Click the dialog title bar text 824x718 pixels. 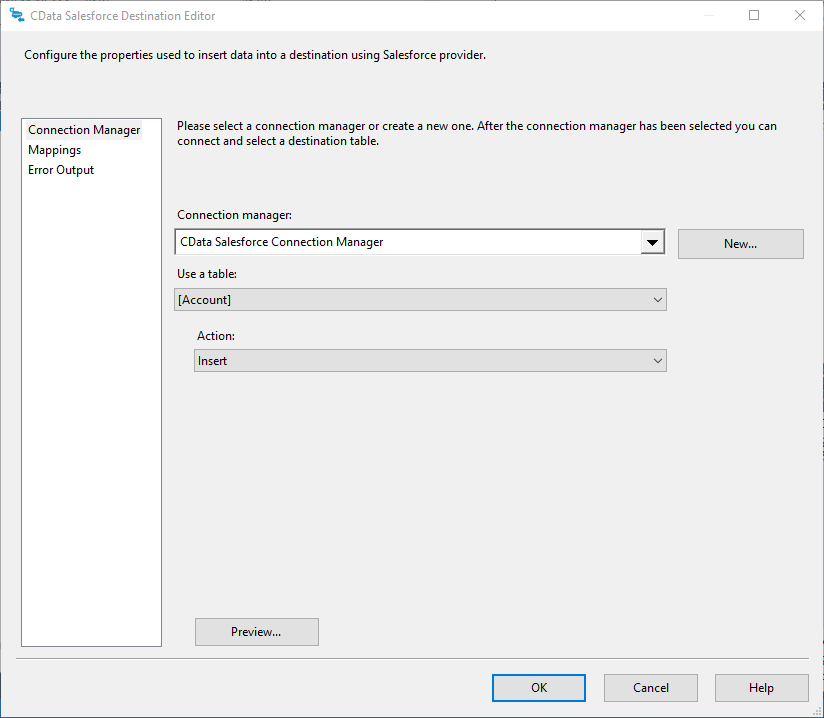tap(123, 16)
